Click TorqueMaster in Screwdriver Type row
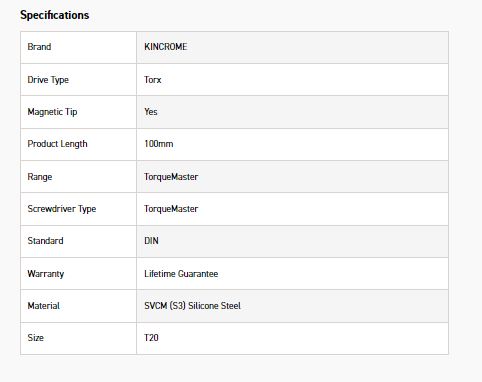The image size is (482, 382). (x=171, y=209)
